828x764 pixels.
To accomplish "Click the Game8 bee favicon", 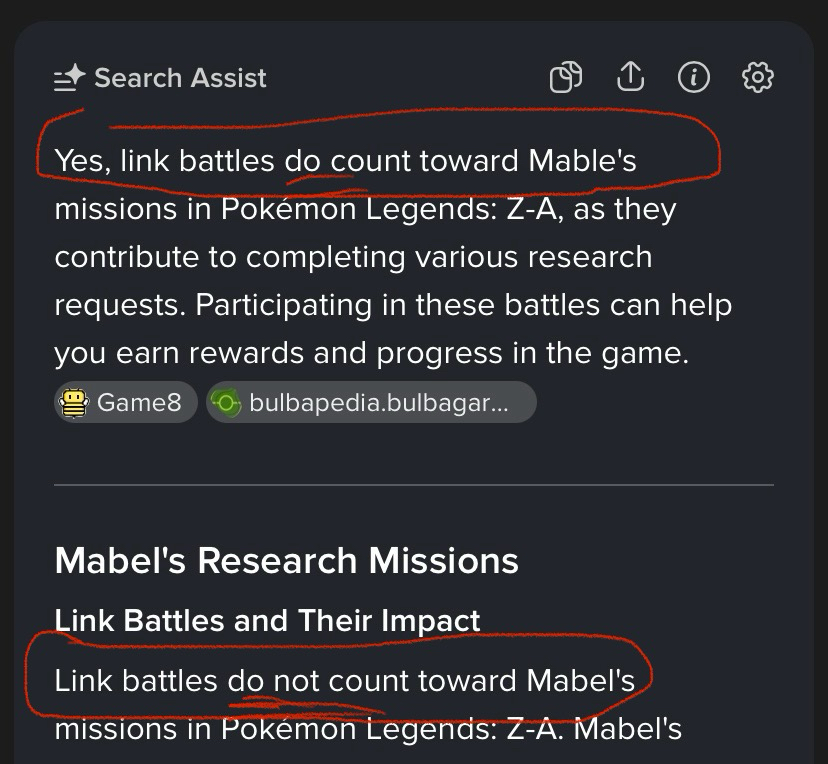I will 74,402.
